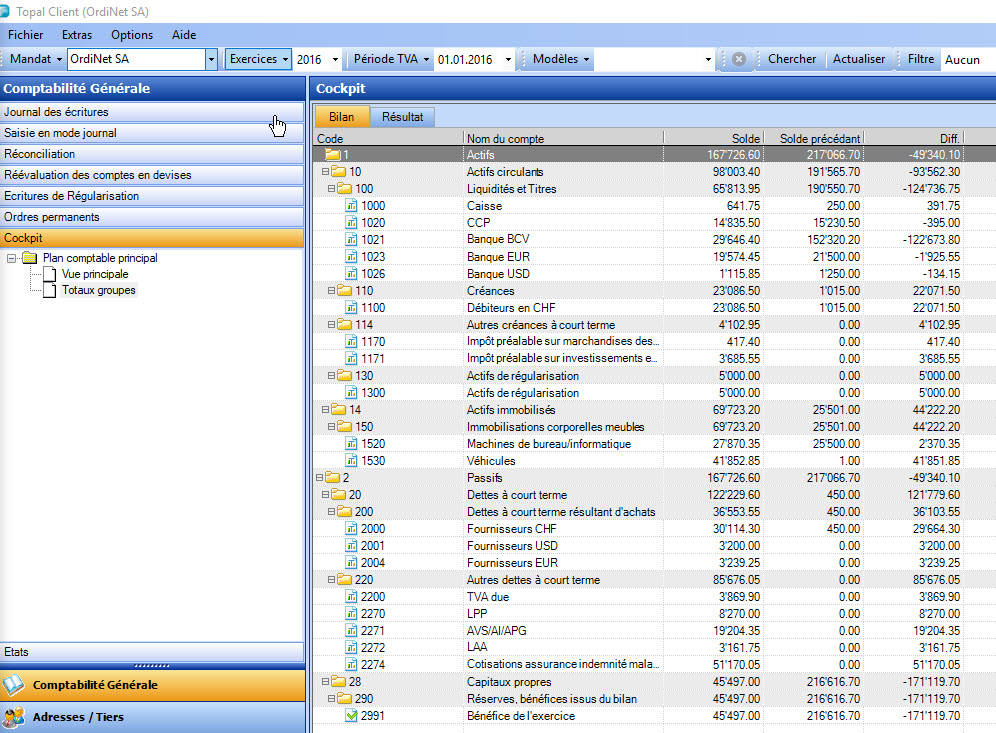Screen dimensions: 996x733
Task: Open the Extras menu
Action: (x=76, y=34)
